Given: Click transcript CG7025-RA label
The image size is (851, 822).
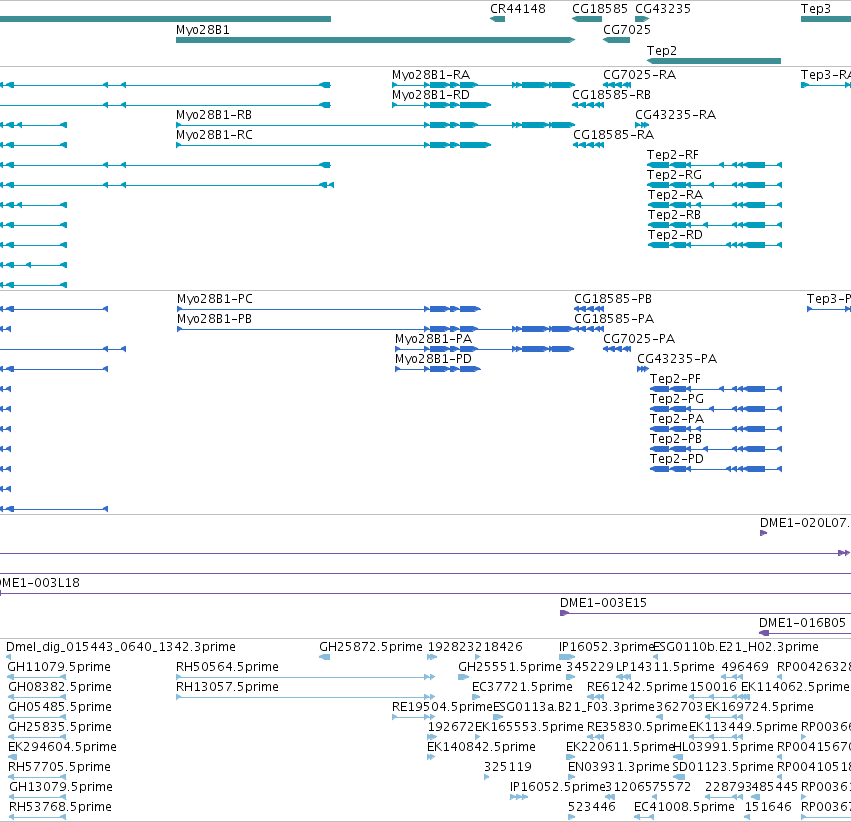Looking at the screenshot, I should pos(639,75).
